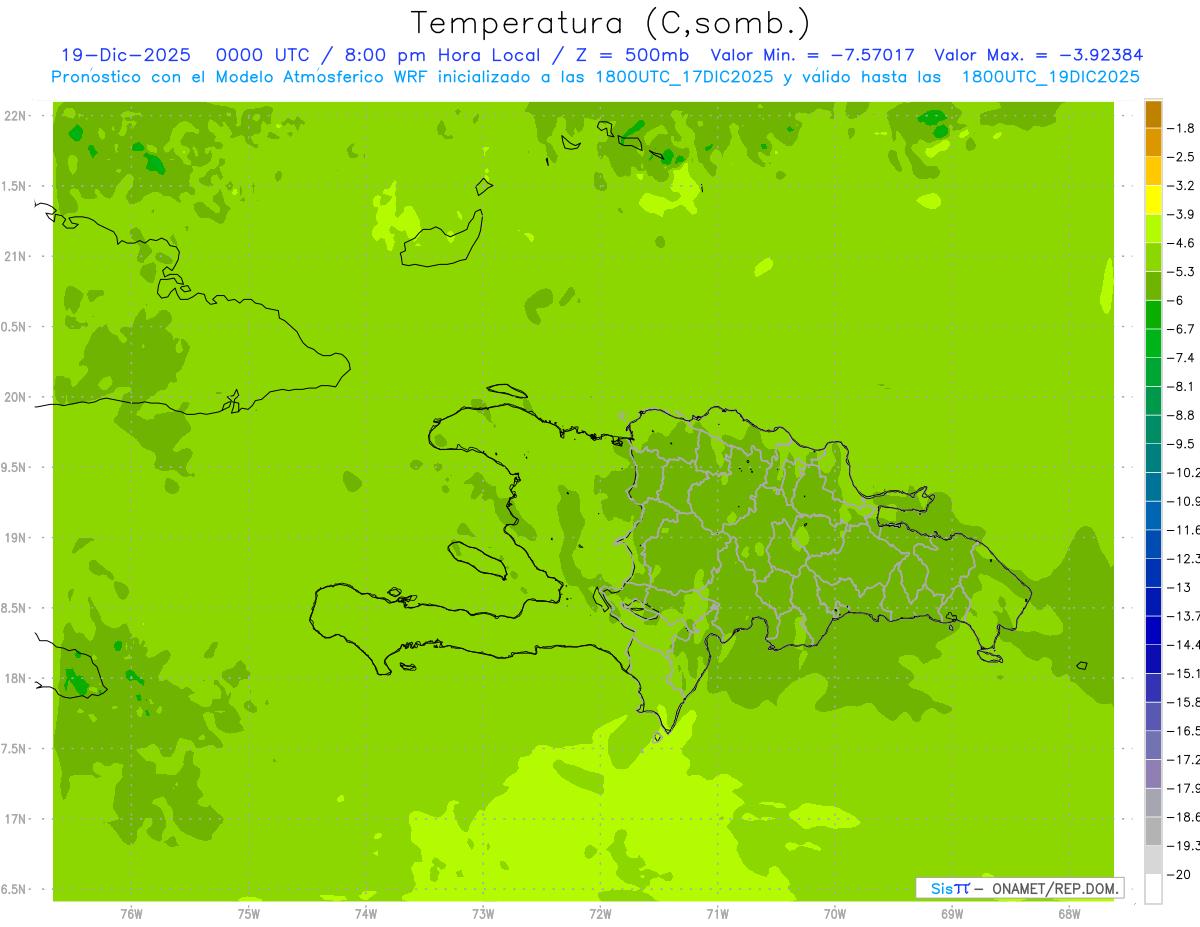Click the "-2.5" color bar value

[x=1182, y=157]
